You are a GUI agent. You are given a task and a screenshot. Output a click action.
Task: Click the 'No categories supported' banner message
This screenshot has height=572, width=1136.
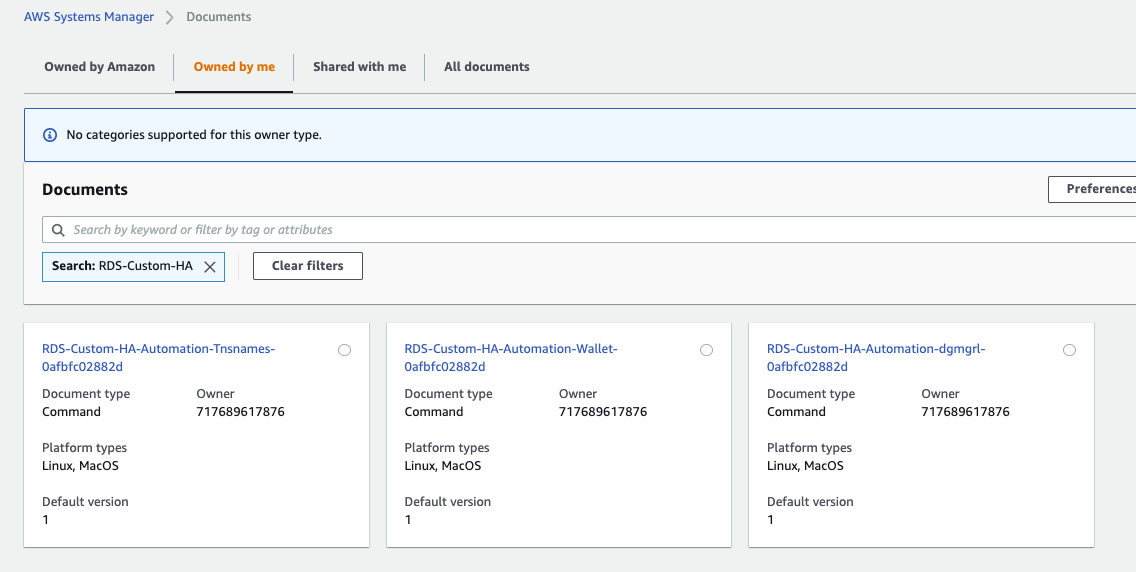point(194,135)
